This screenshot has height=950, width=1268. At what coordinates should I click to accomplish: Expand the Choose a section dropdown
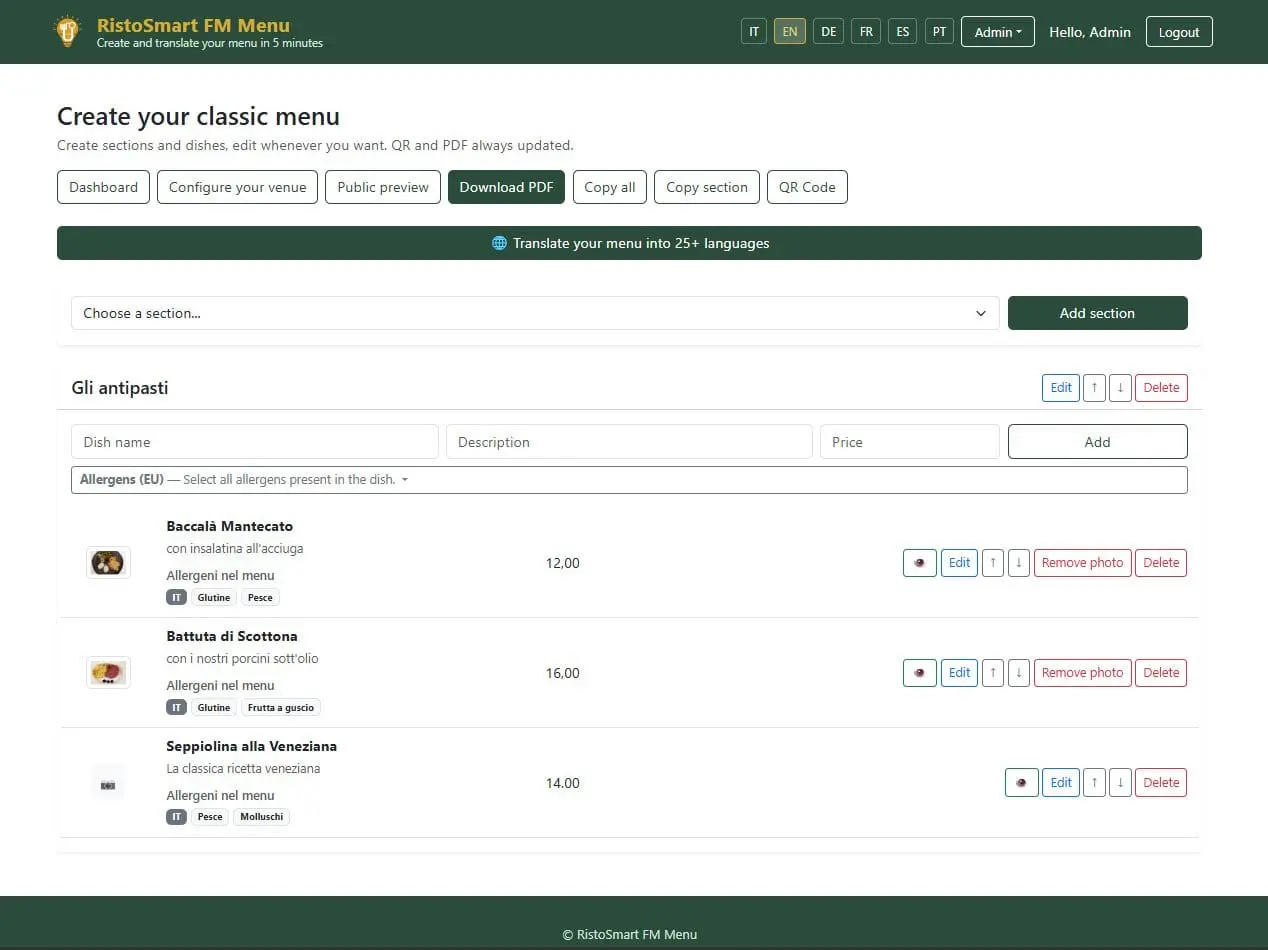535,313
